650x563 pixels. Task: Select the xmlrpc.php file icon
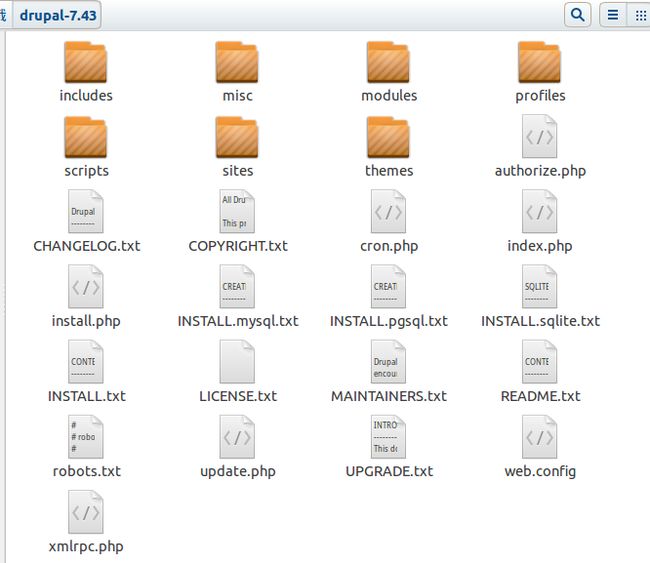coord(85,512)
